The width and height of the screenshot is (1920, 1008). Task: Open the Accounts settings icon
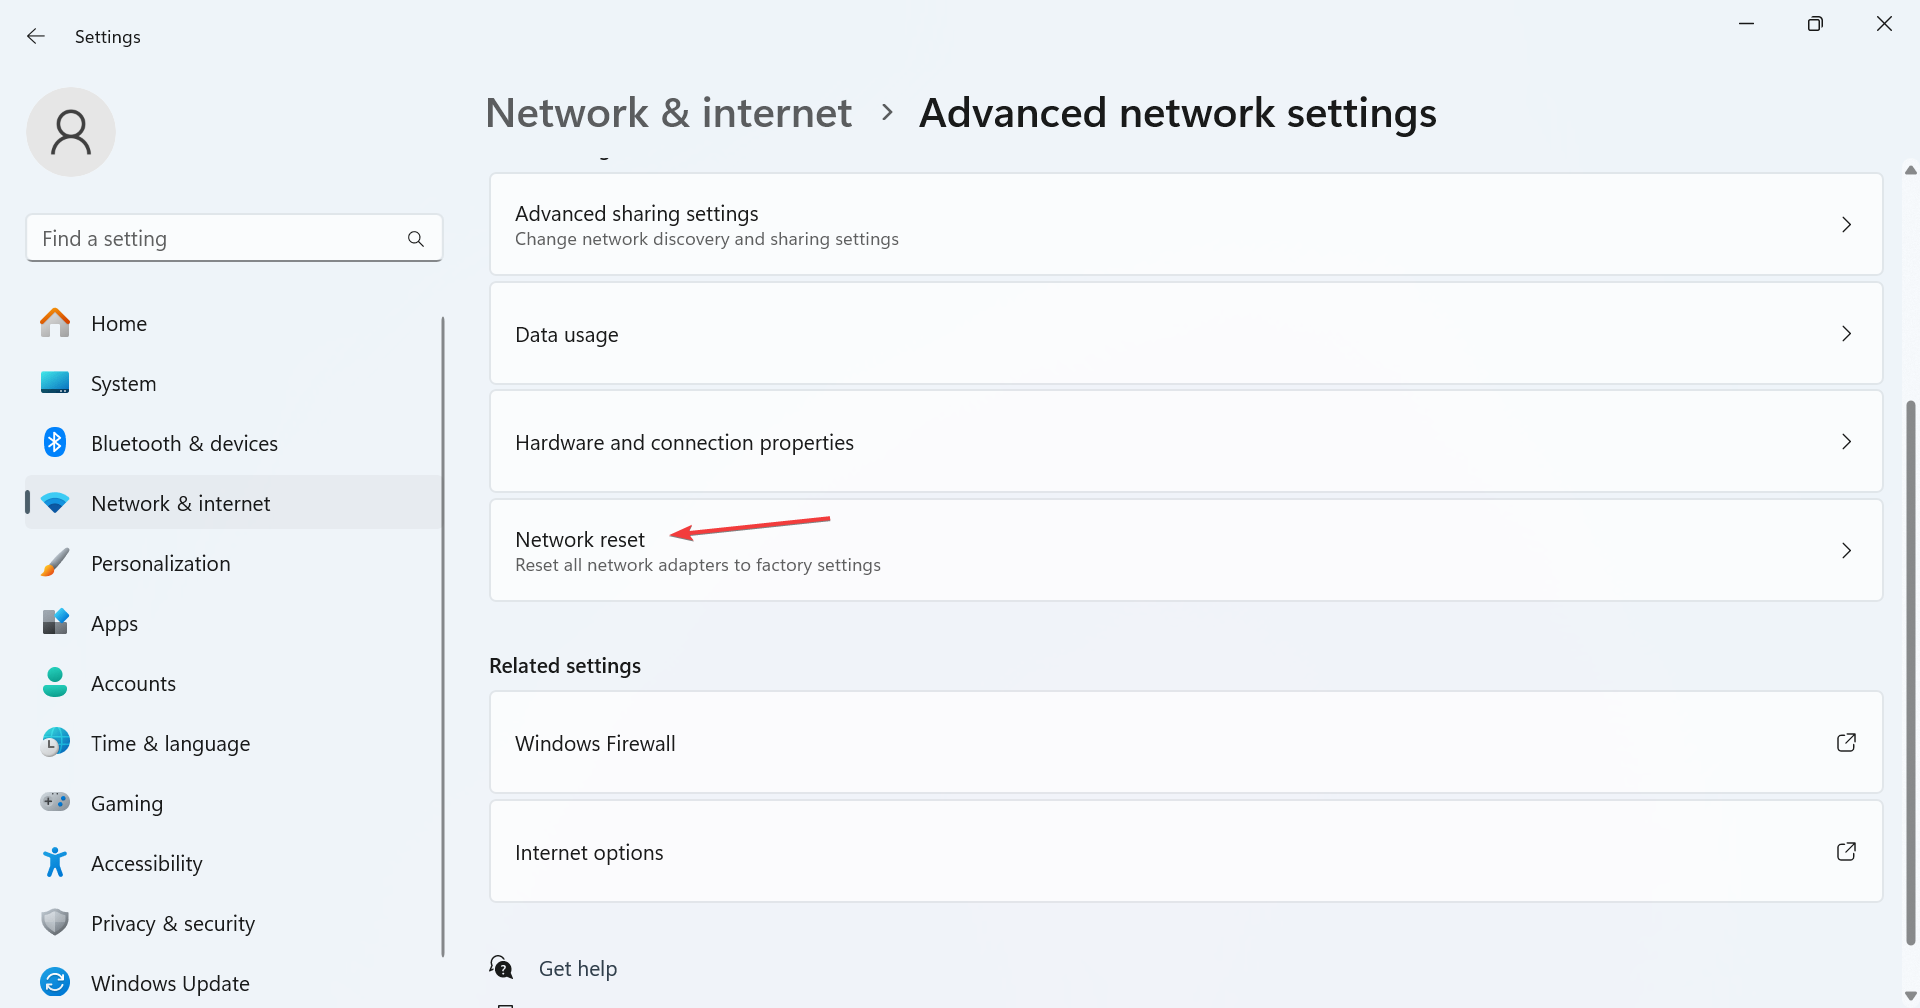[x=55, y=682]
